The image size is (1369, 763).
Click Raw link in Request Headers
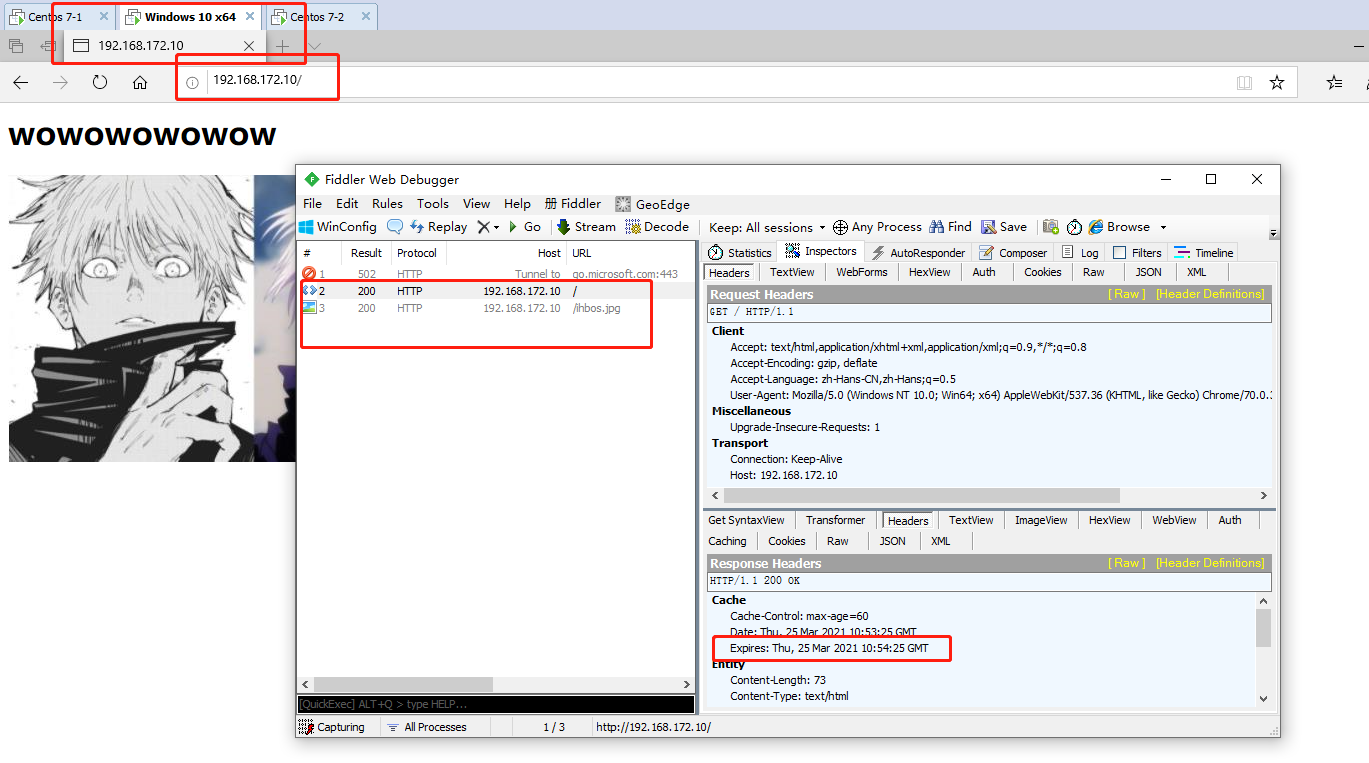[1127, 294]
